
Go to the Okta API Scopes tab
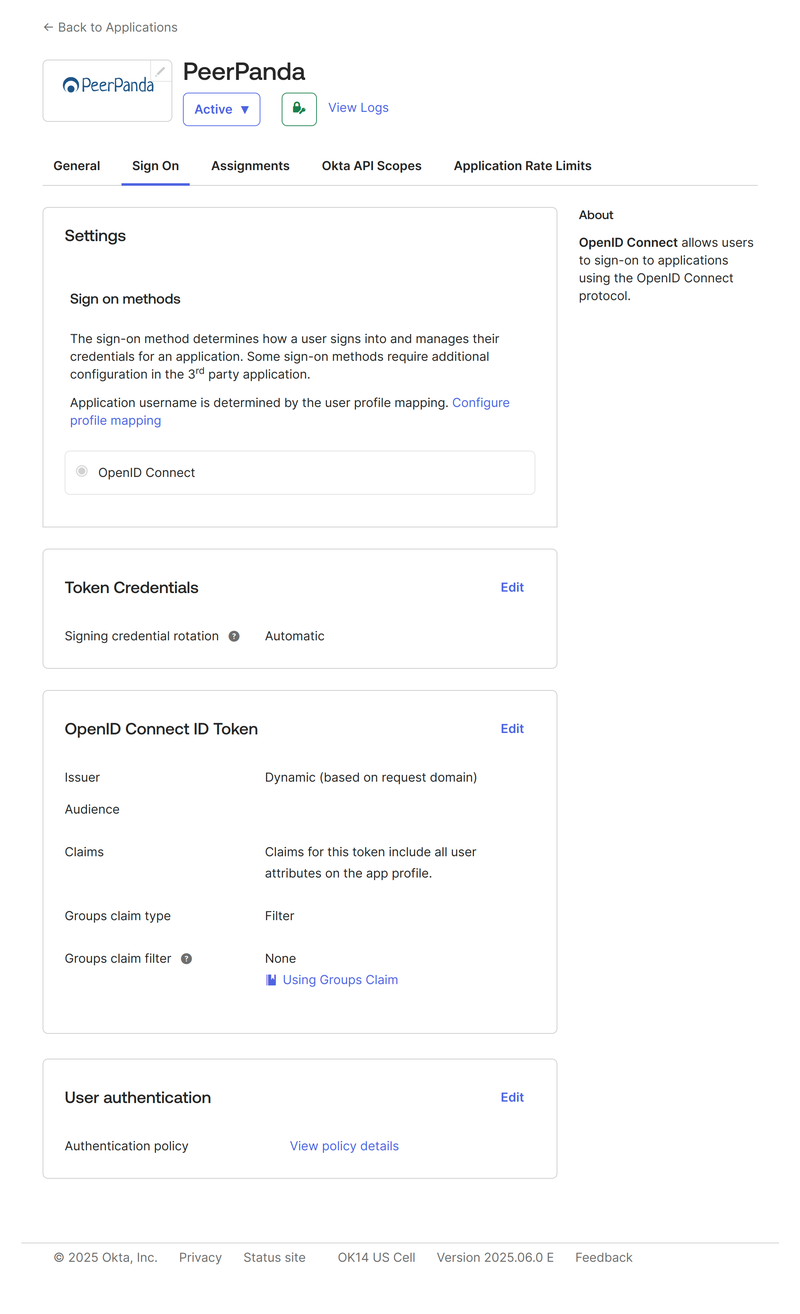[371, 166]
